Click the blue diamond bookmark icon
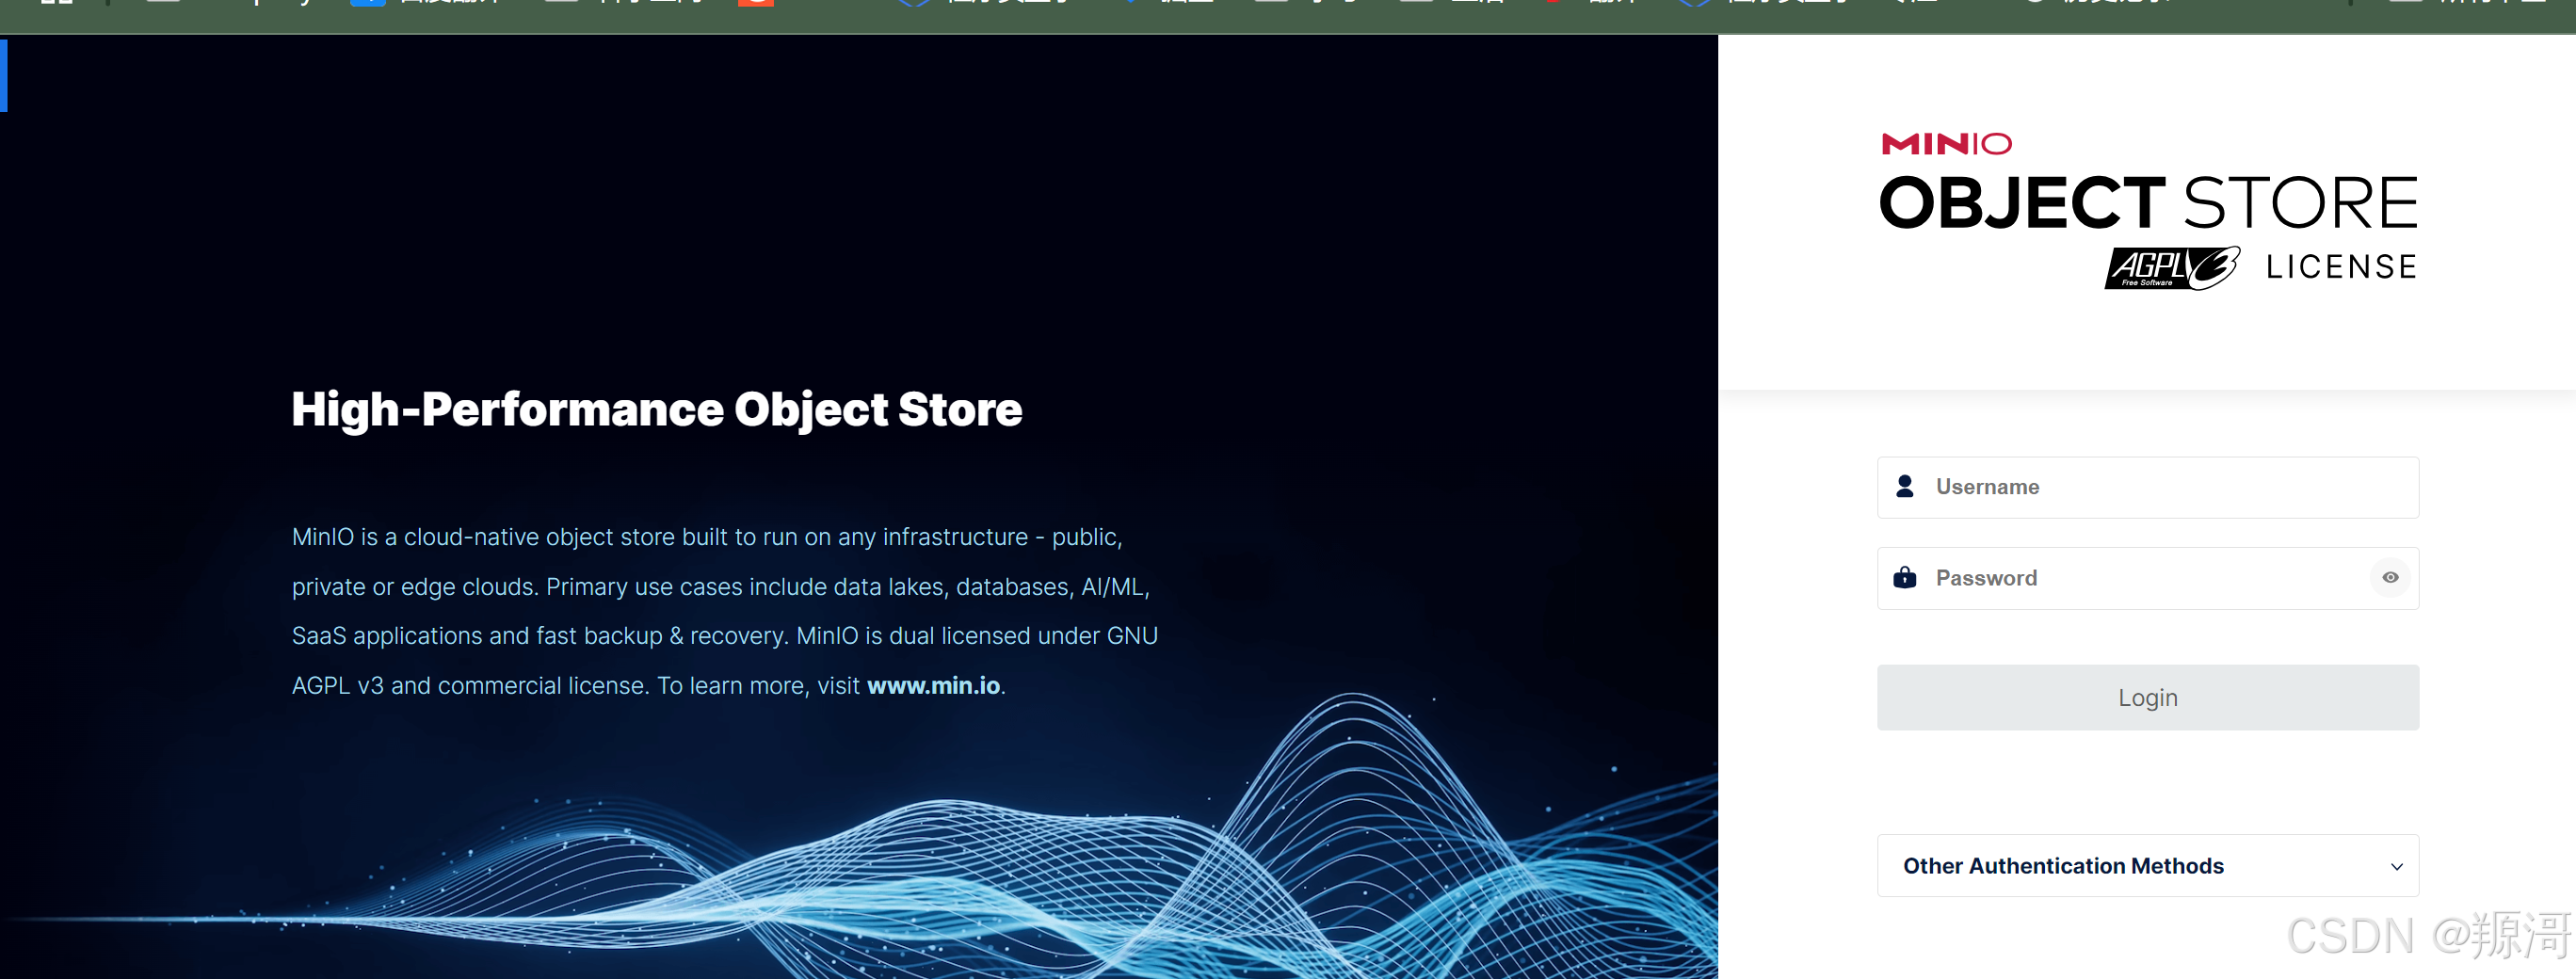This screenshot has height=979, width=2576. [916, 4]
